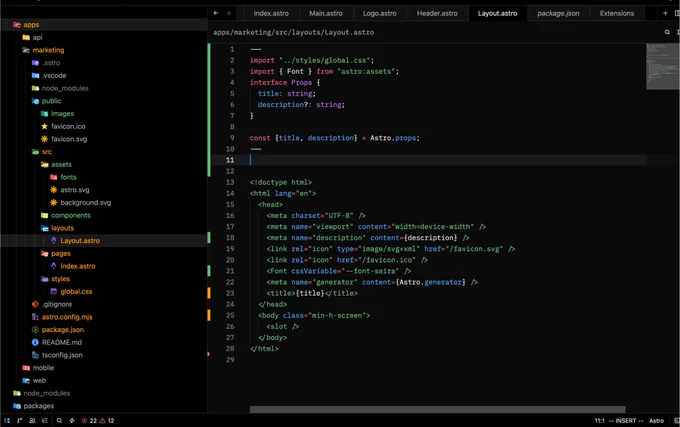
Task: Open project search from status bar
Action: pos(59,420)
